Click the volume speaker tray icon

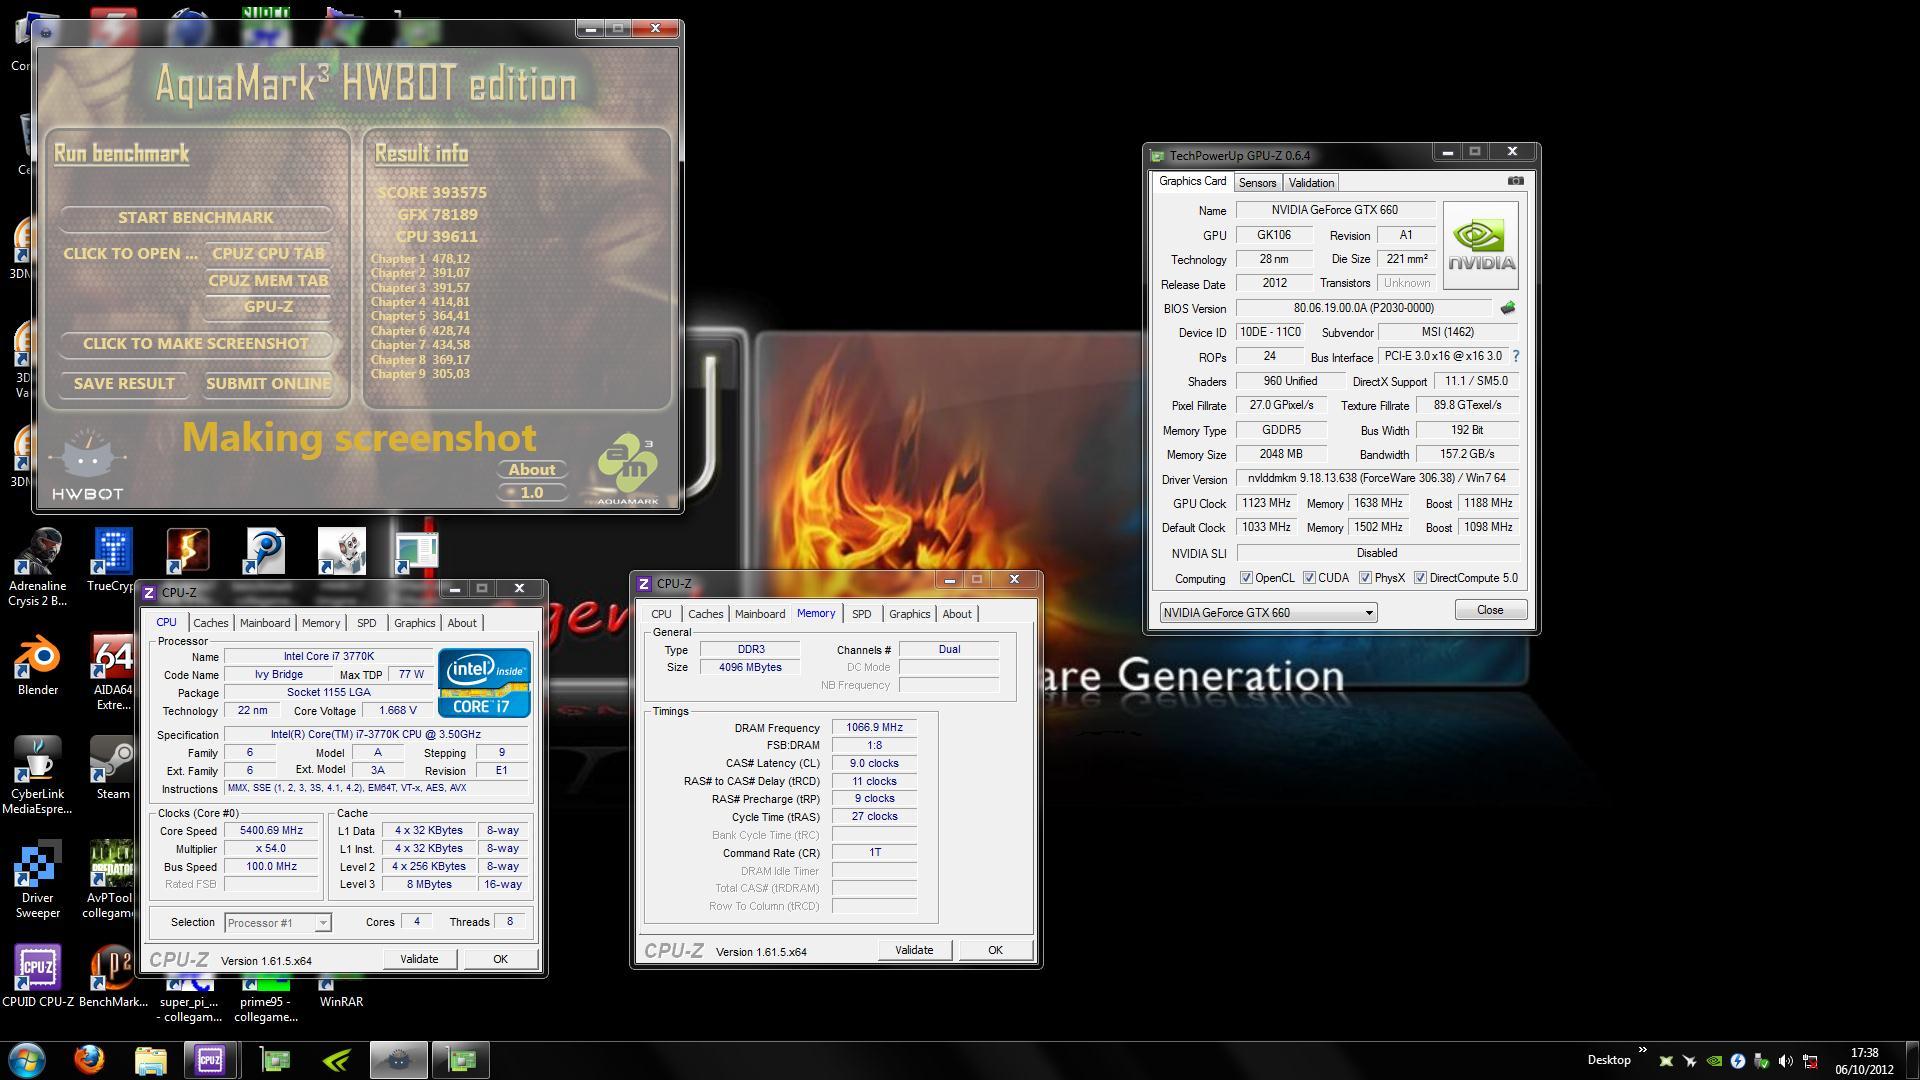1785,1061
